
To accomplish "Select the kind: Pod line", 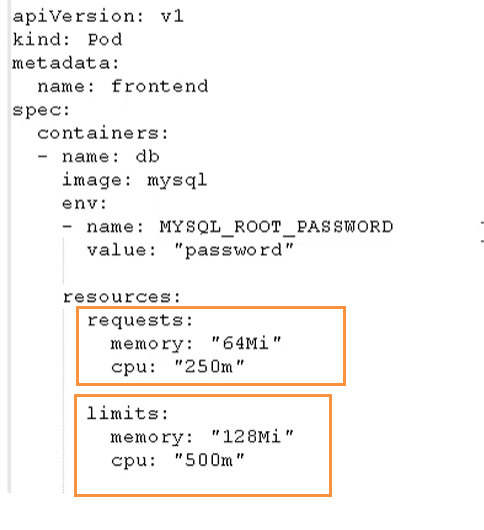I will coord(67,40).
